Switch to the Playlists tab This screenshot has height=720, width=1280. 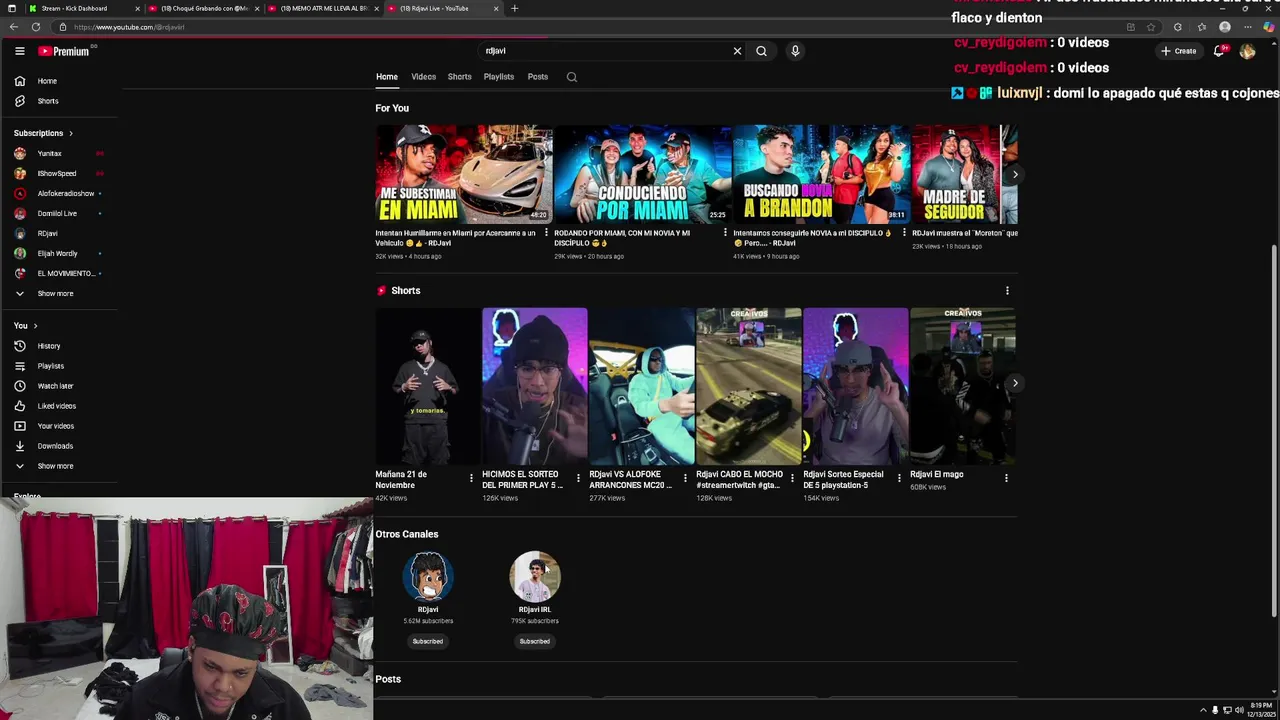tap(498, 77)
